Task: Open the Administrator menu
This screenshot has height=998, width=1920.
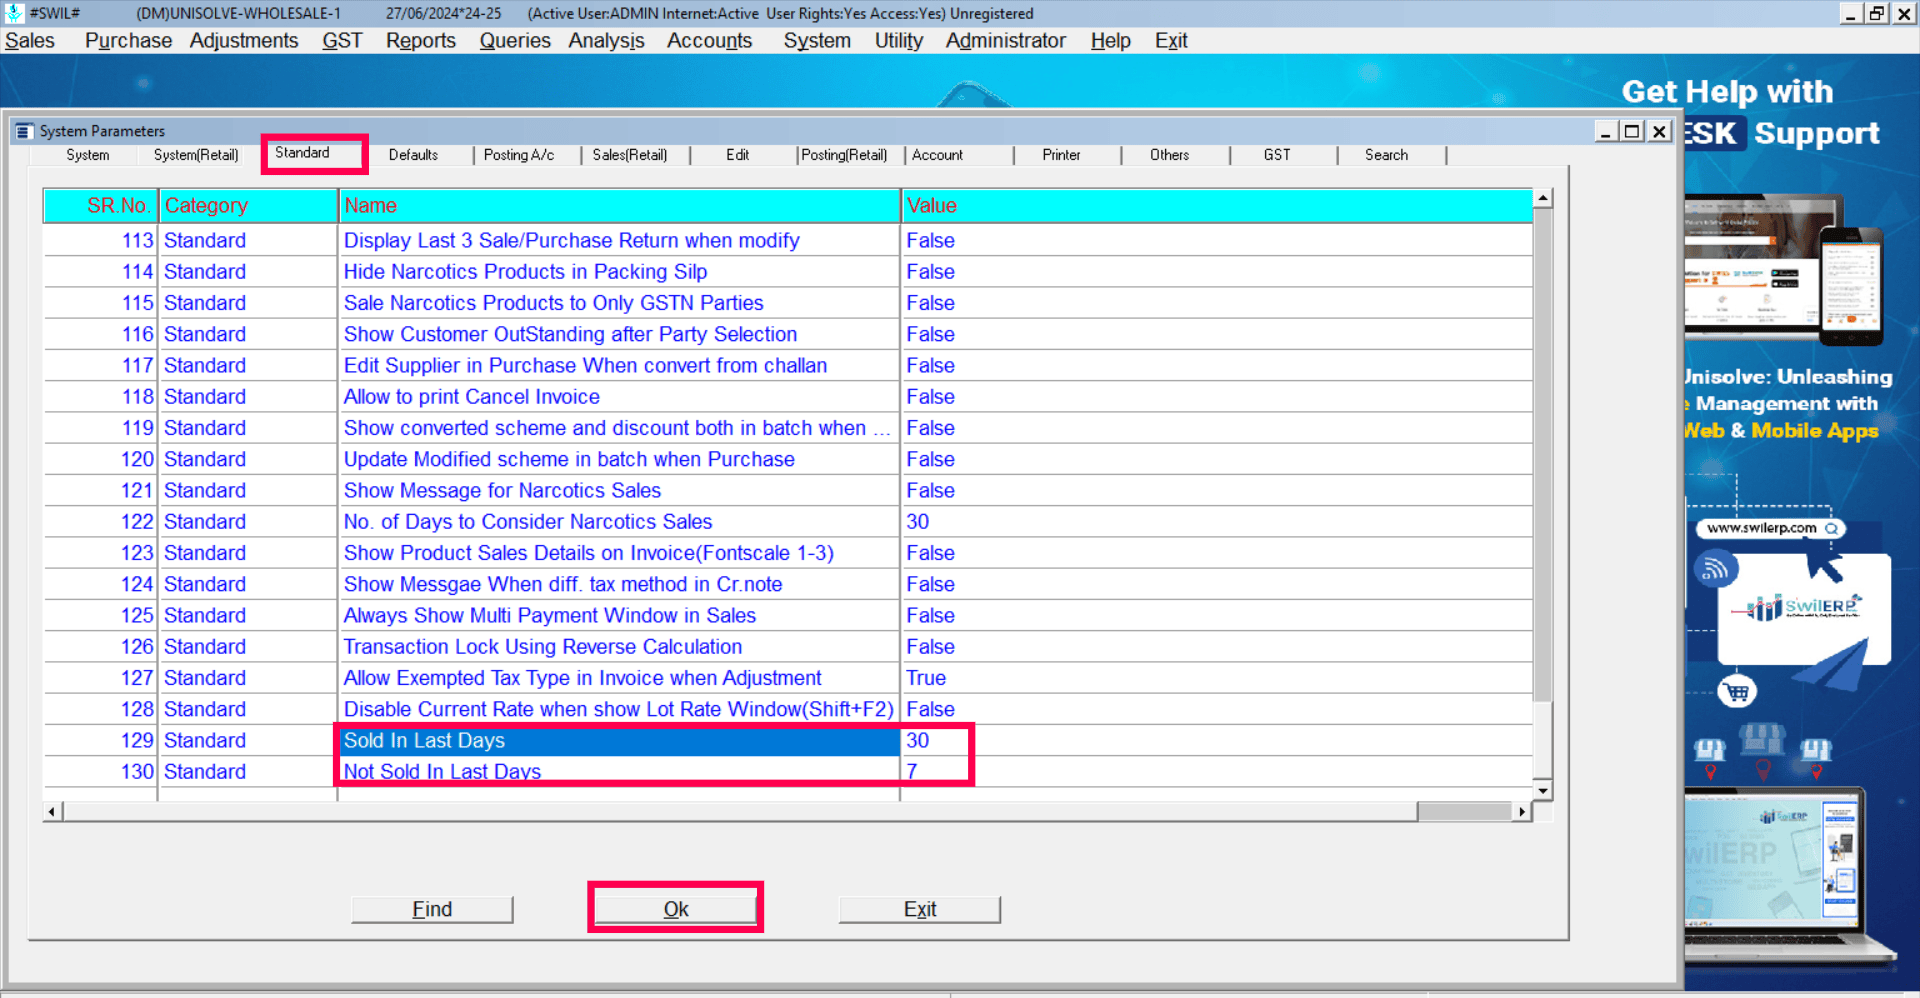Action: [x=1005, y=41]
